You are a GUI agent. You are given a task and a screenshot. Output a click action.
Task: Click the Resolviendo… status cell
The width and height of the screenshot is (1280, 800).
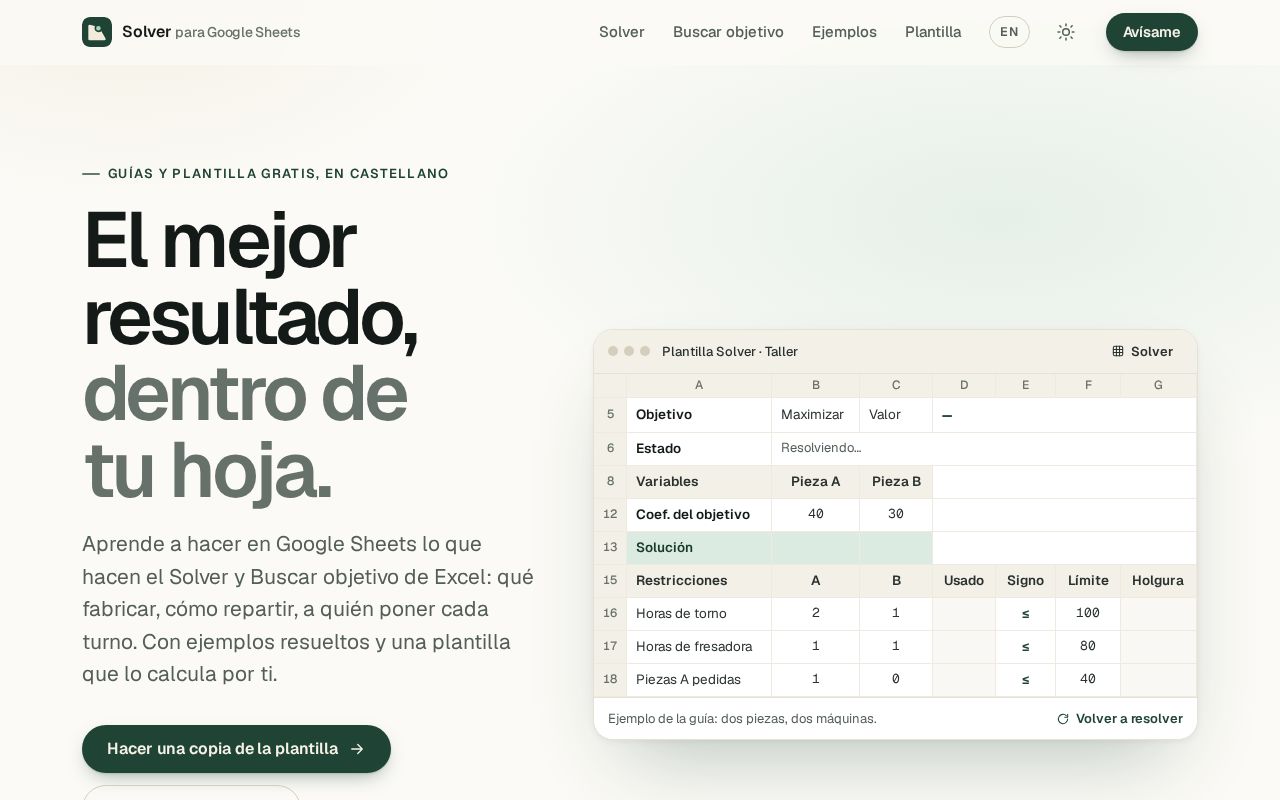[x=984, y=448]
